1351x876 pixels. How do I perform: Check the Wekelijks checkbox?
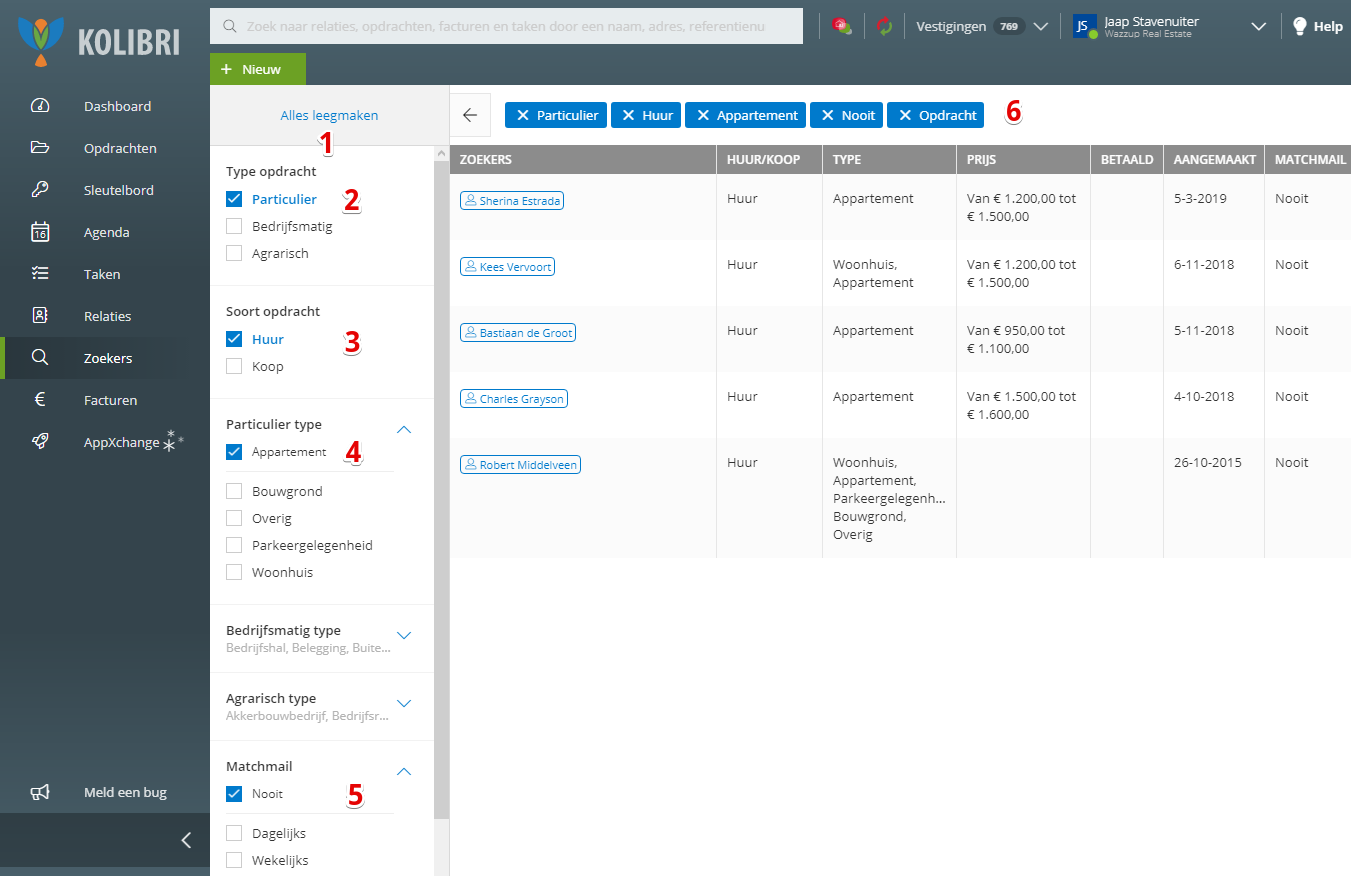[234, 860]
